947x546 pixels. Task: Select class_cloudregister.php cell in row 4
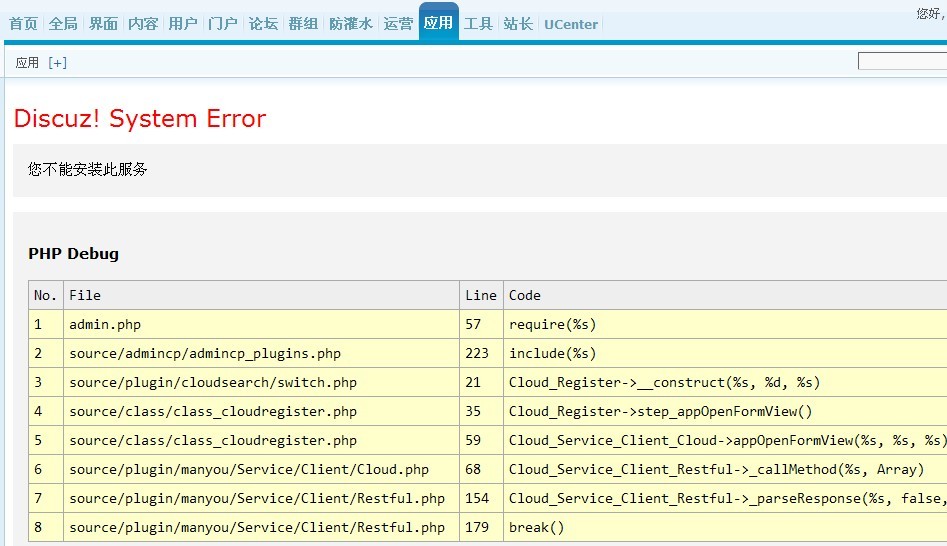click(262, 411)
